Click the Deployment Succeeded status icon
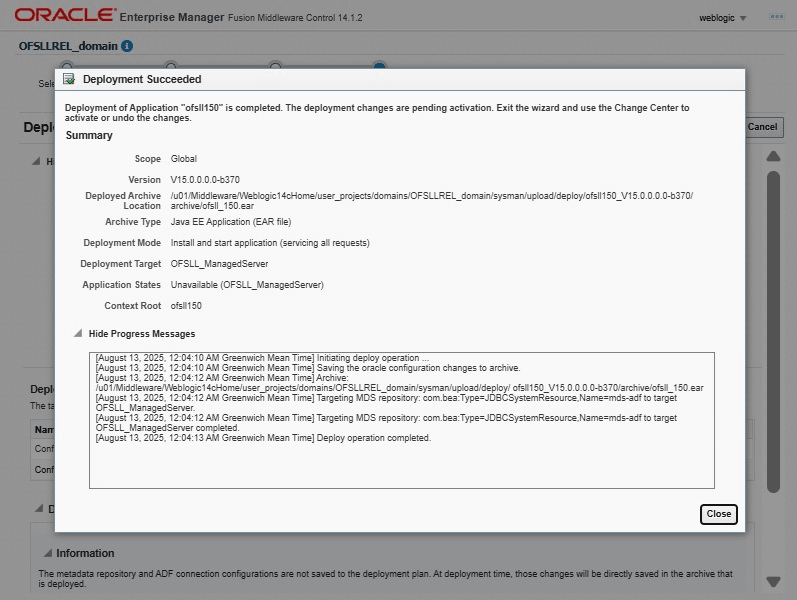The height and width of the screenshot is (600, 797). (x=69, y=79)
